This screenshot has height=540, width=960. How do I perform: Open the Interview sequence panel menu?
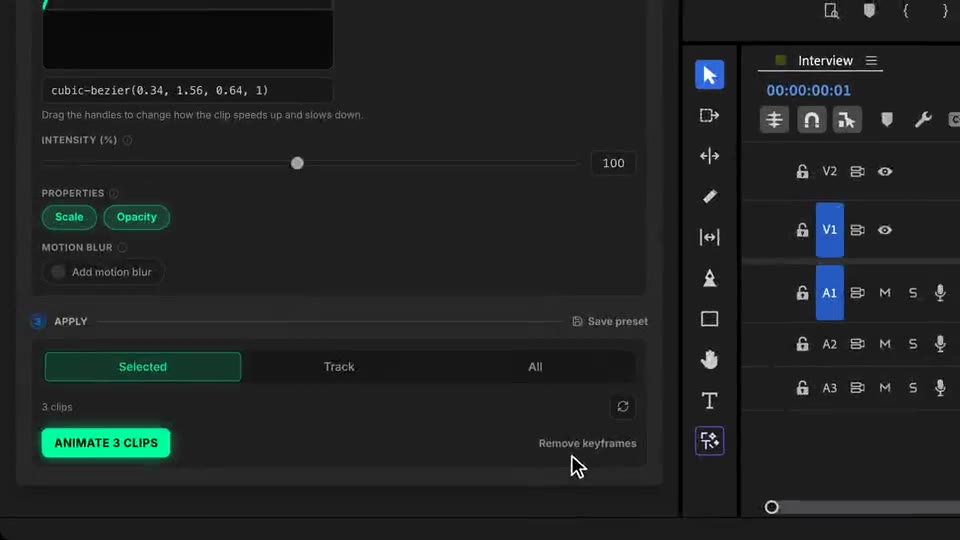(871, 61)
